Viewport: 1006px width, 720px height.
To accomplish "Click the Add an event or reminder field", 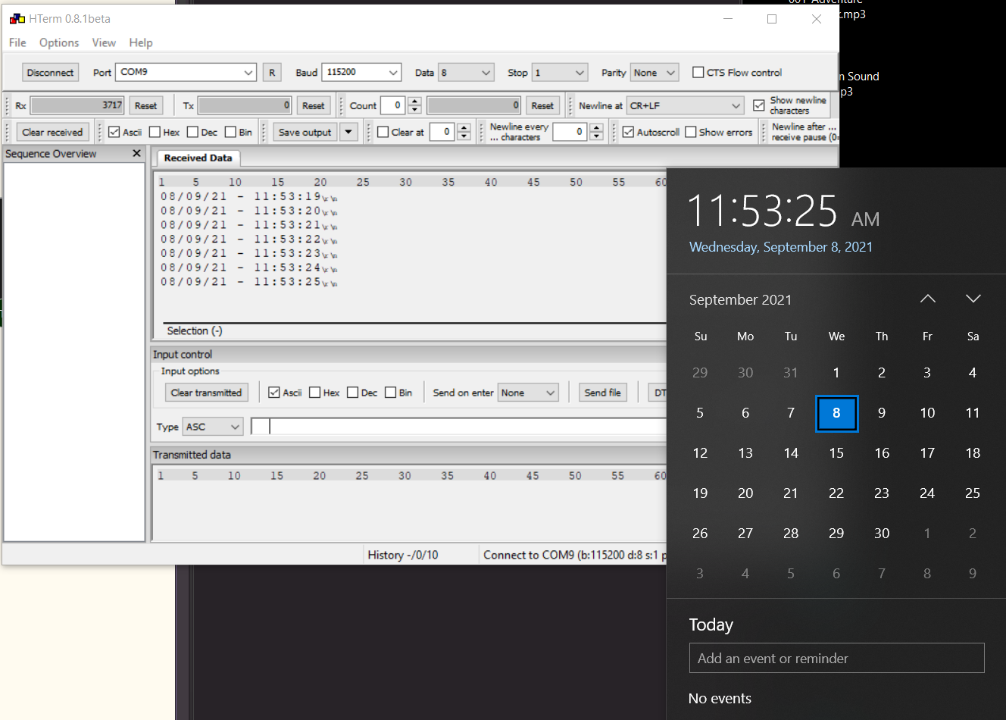I will [836, 658].
